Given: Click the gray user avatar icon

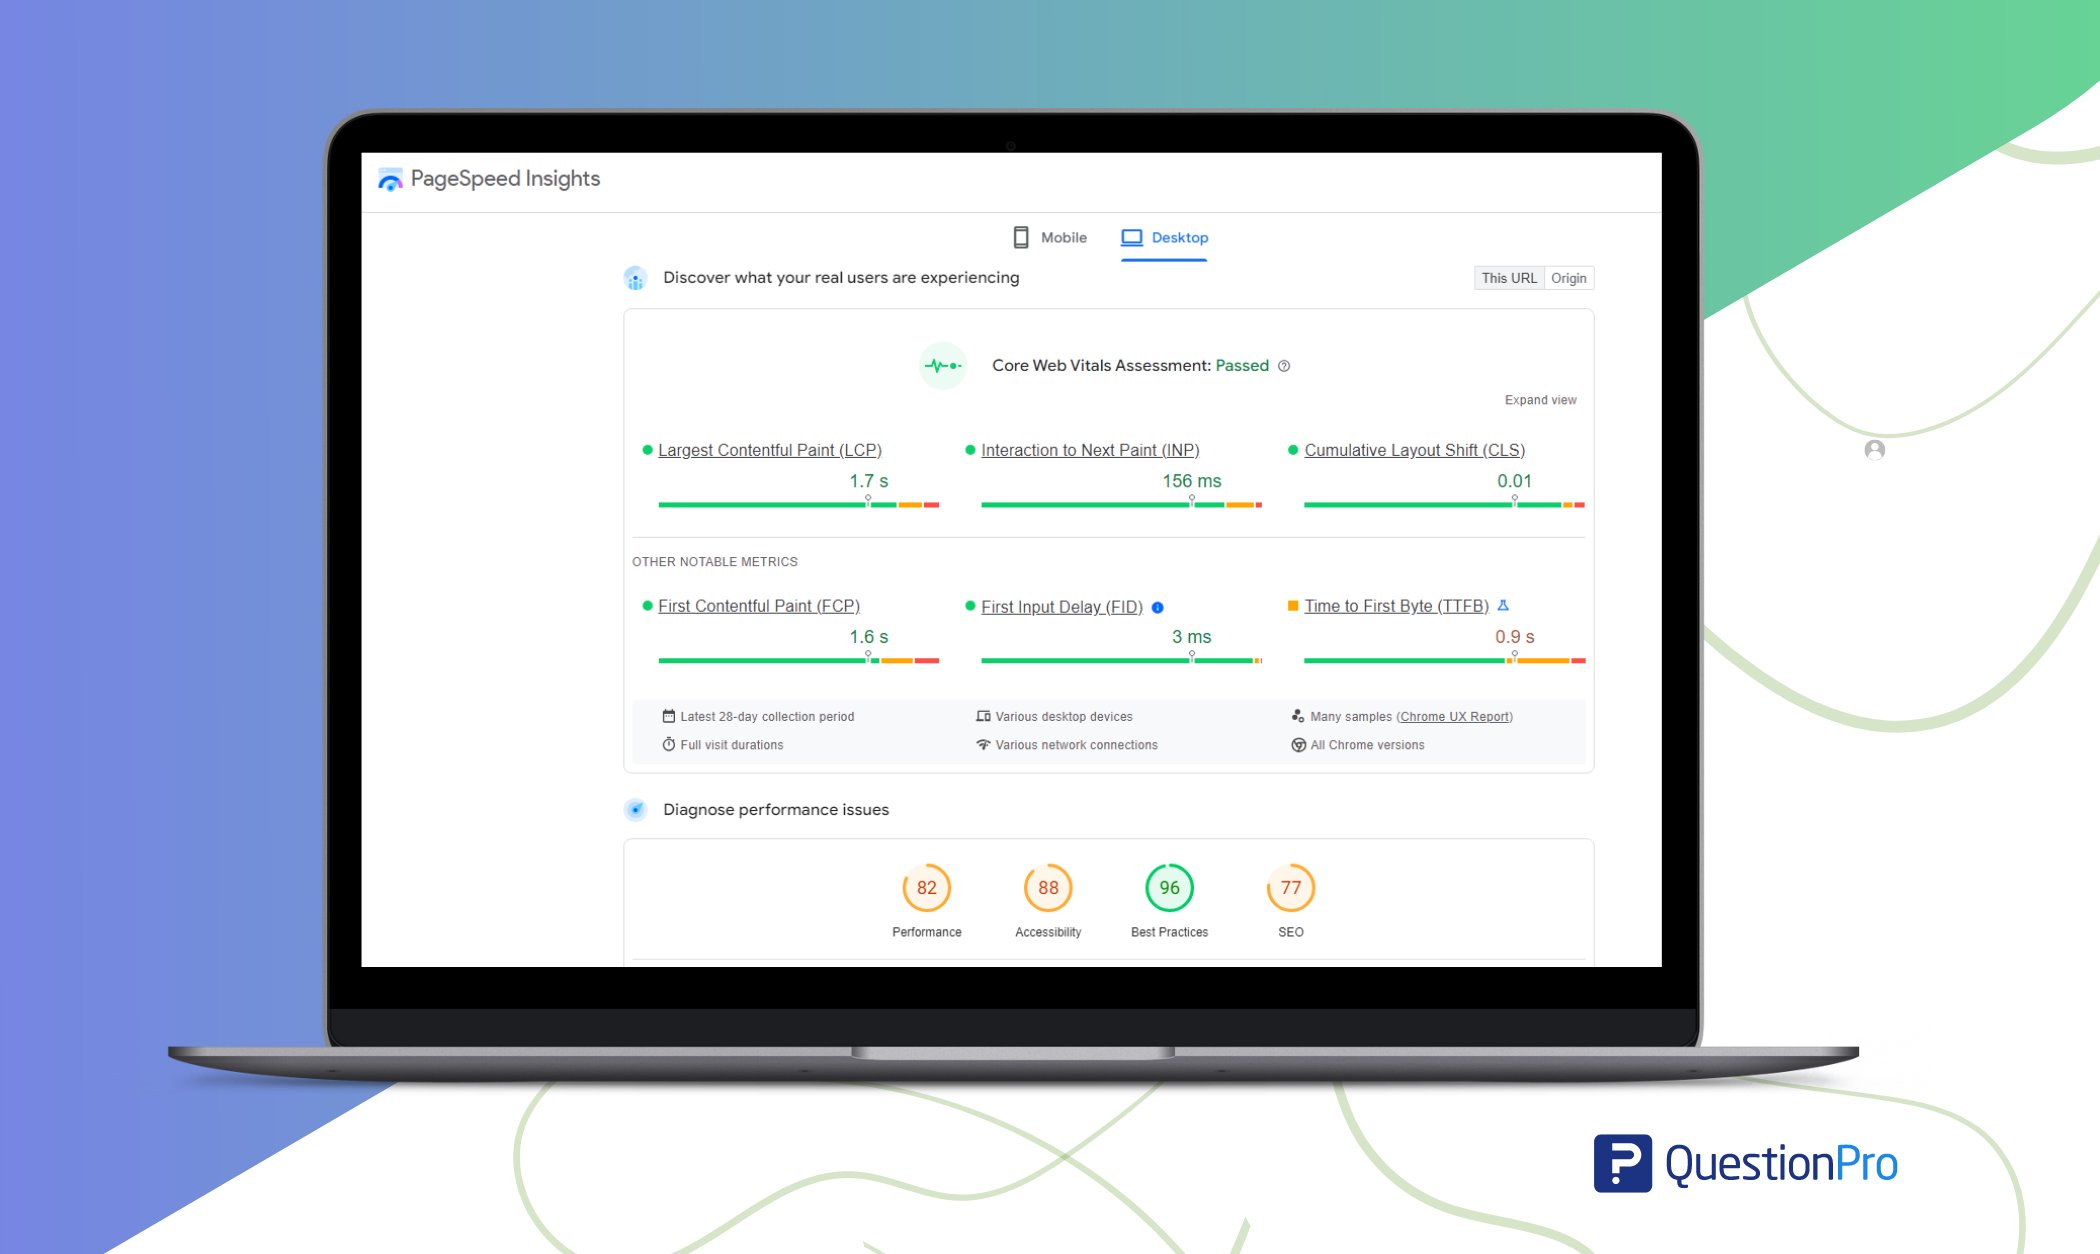Looking at the screenshot, I should [1875, 450].
